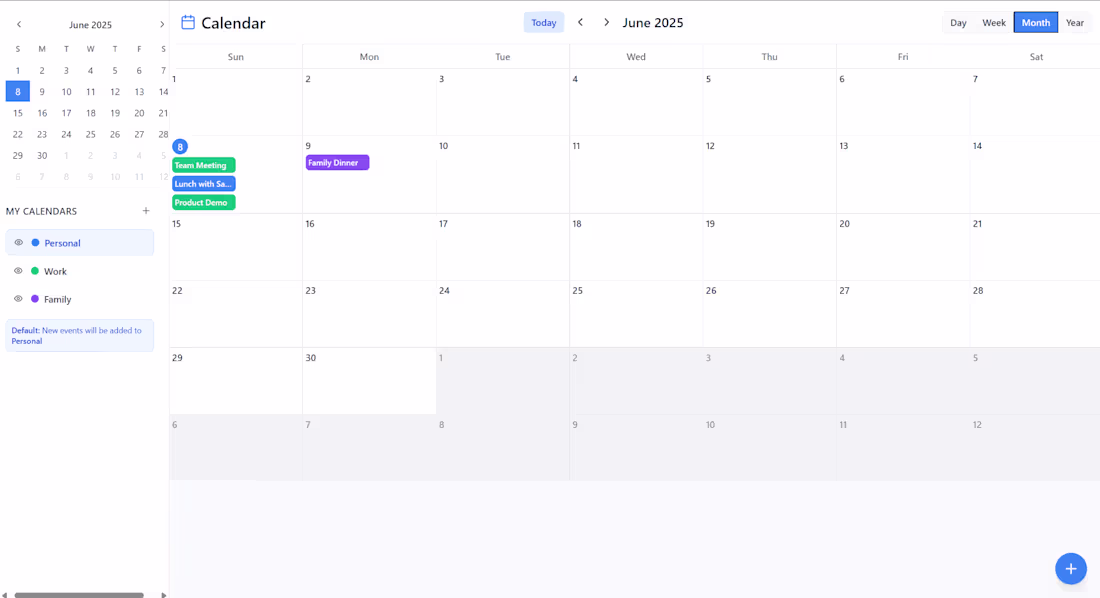The width and height of the screenshot is (1100, 598).
Task: Click the back chevron in the mini calendar
Action: (18, 24)
